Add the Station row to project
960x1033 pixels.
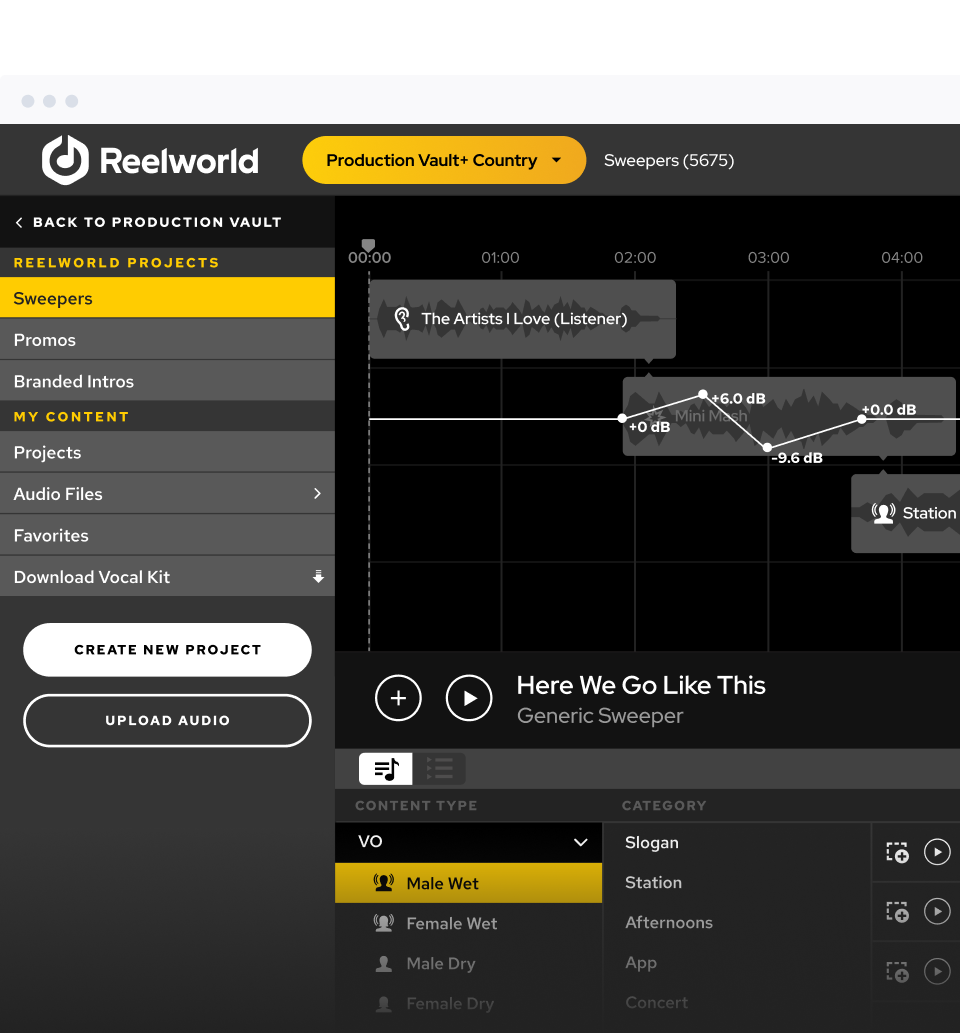click(897, 911)
